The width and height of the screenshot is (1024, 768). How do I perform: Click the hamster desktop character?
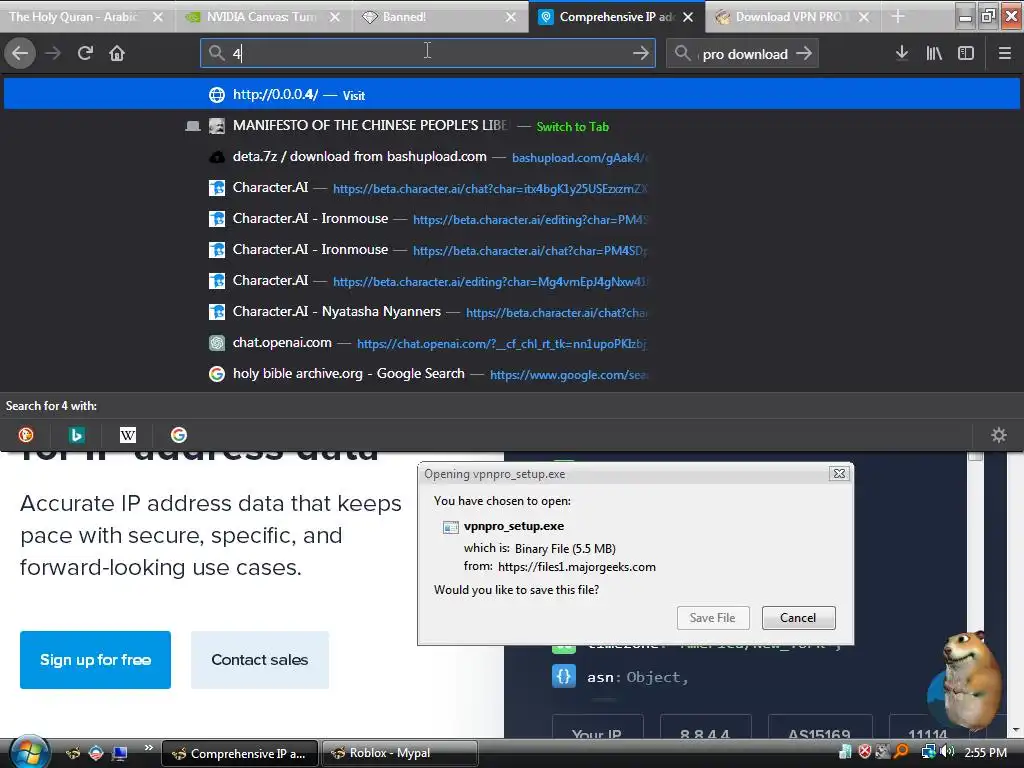coord(968,679)
